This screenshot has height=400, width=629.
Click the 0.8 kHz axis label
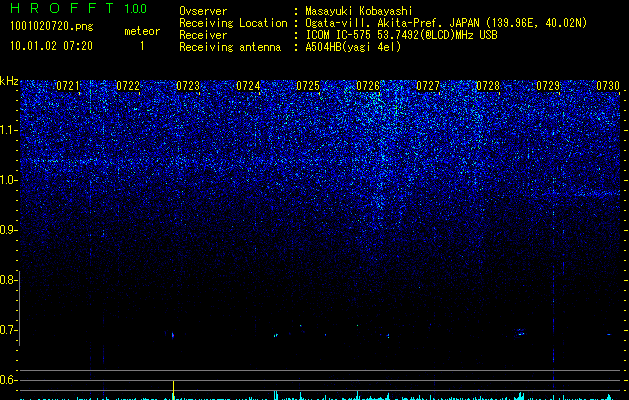[8, 280]
